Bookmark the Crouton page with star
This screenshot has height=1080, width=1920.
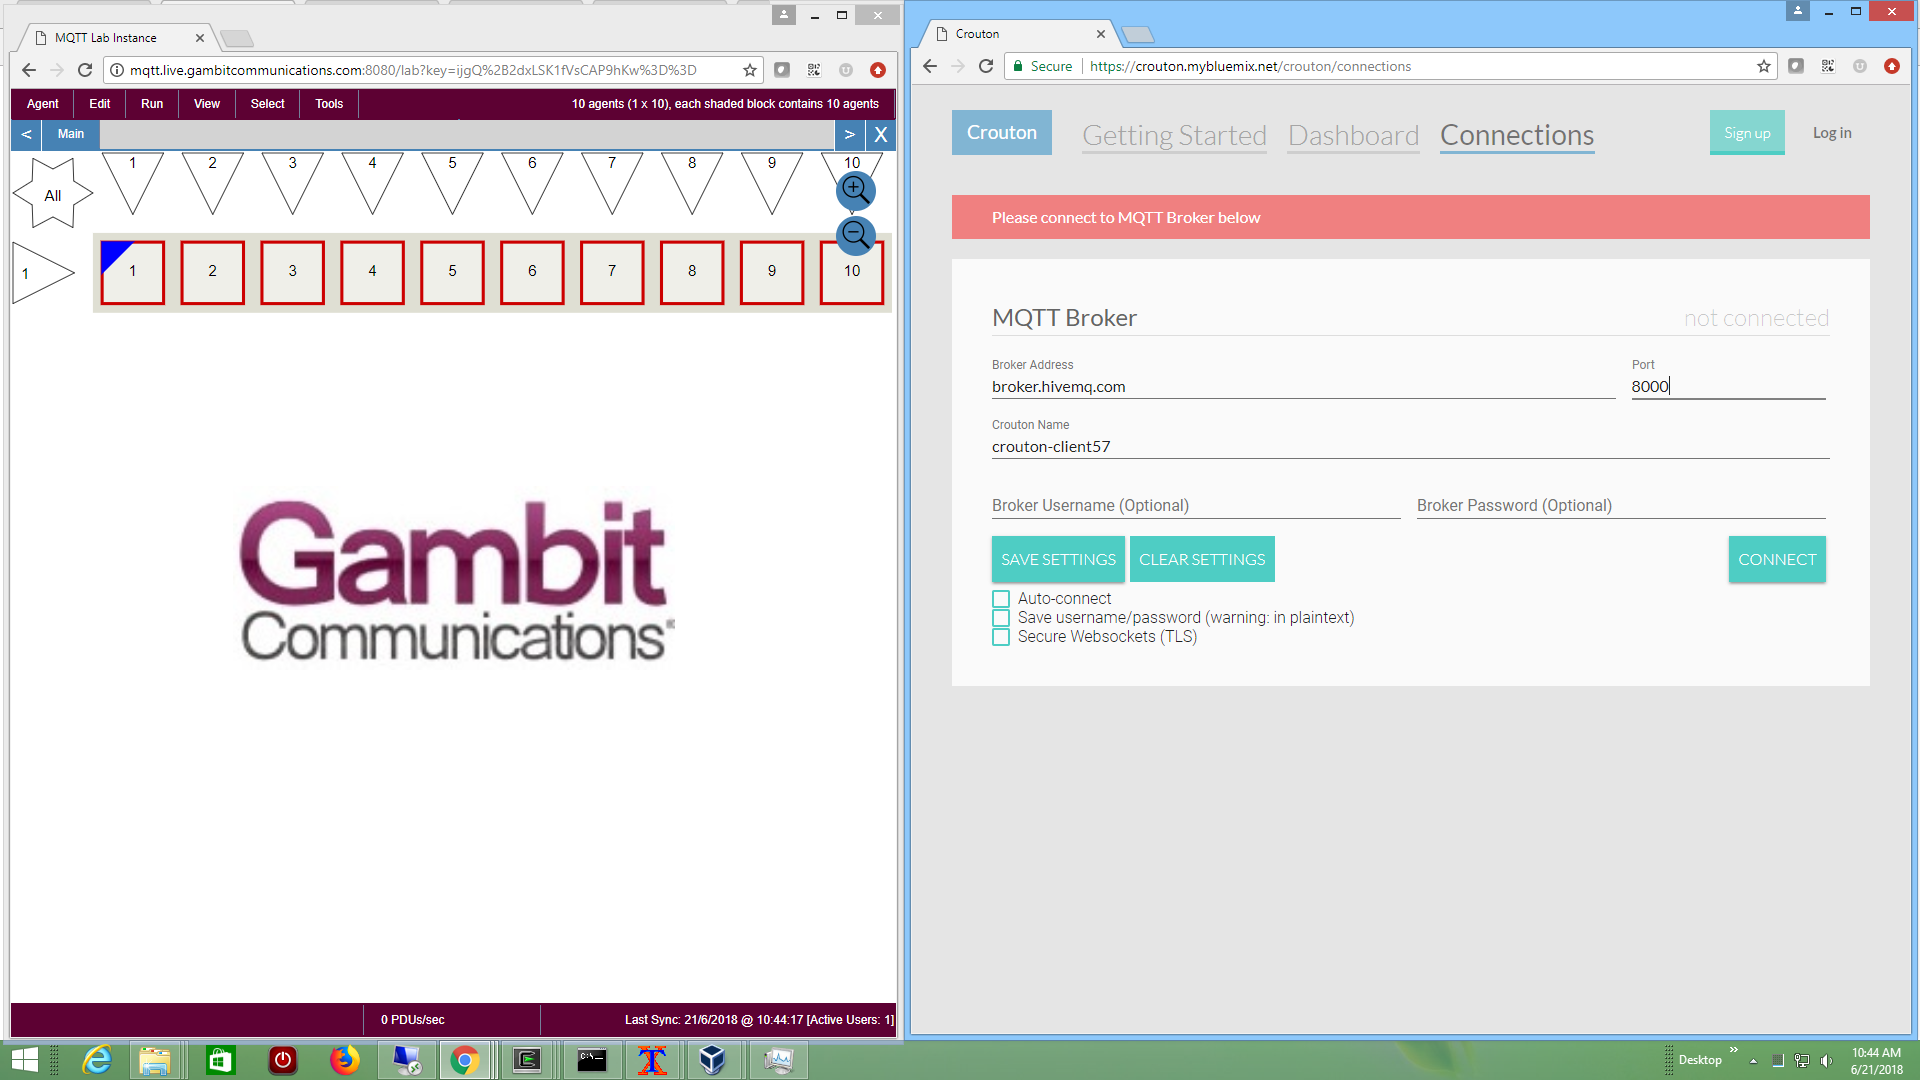click(x=1764, y=66)
